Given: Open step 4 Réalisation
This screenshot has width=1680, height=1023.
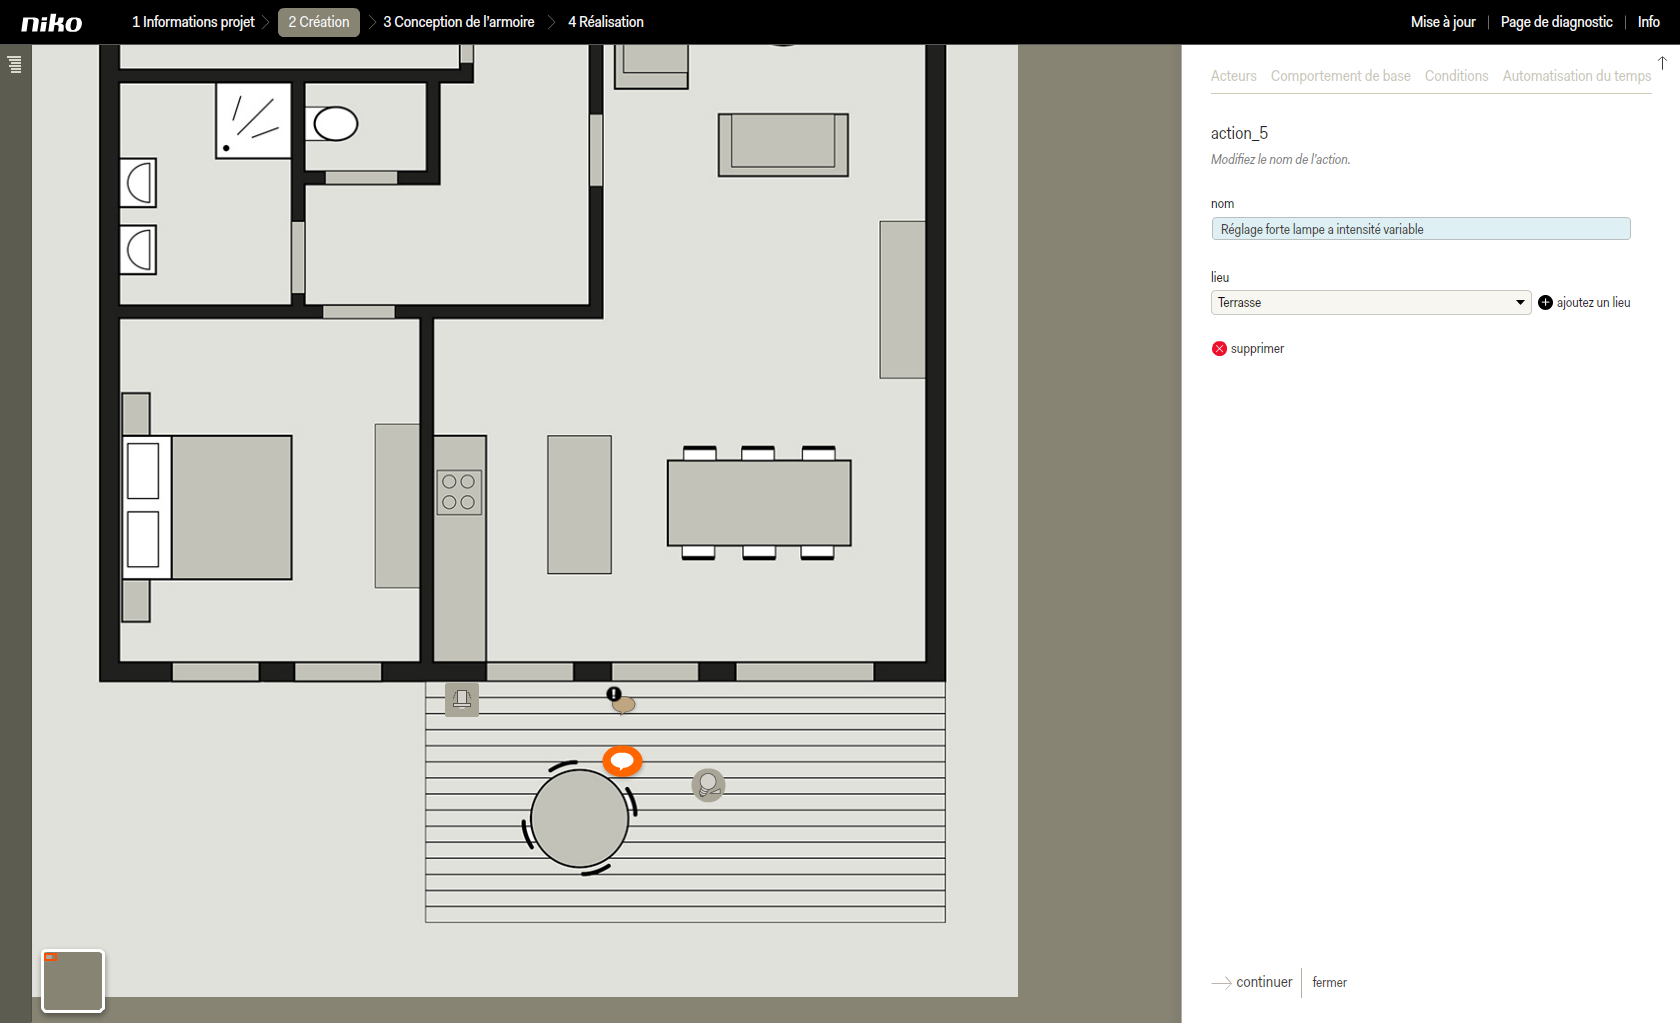Looking at the screenshot, I should tap(606, 22).
